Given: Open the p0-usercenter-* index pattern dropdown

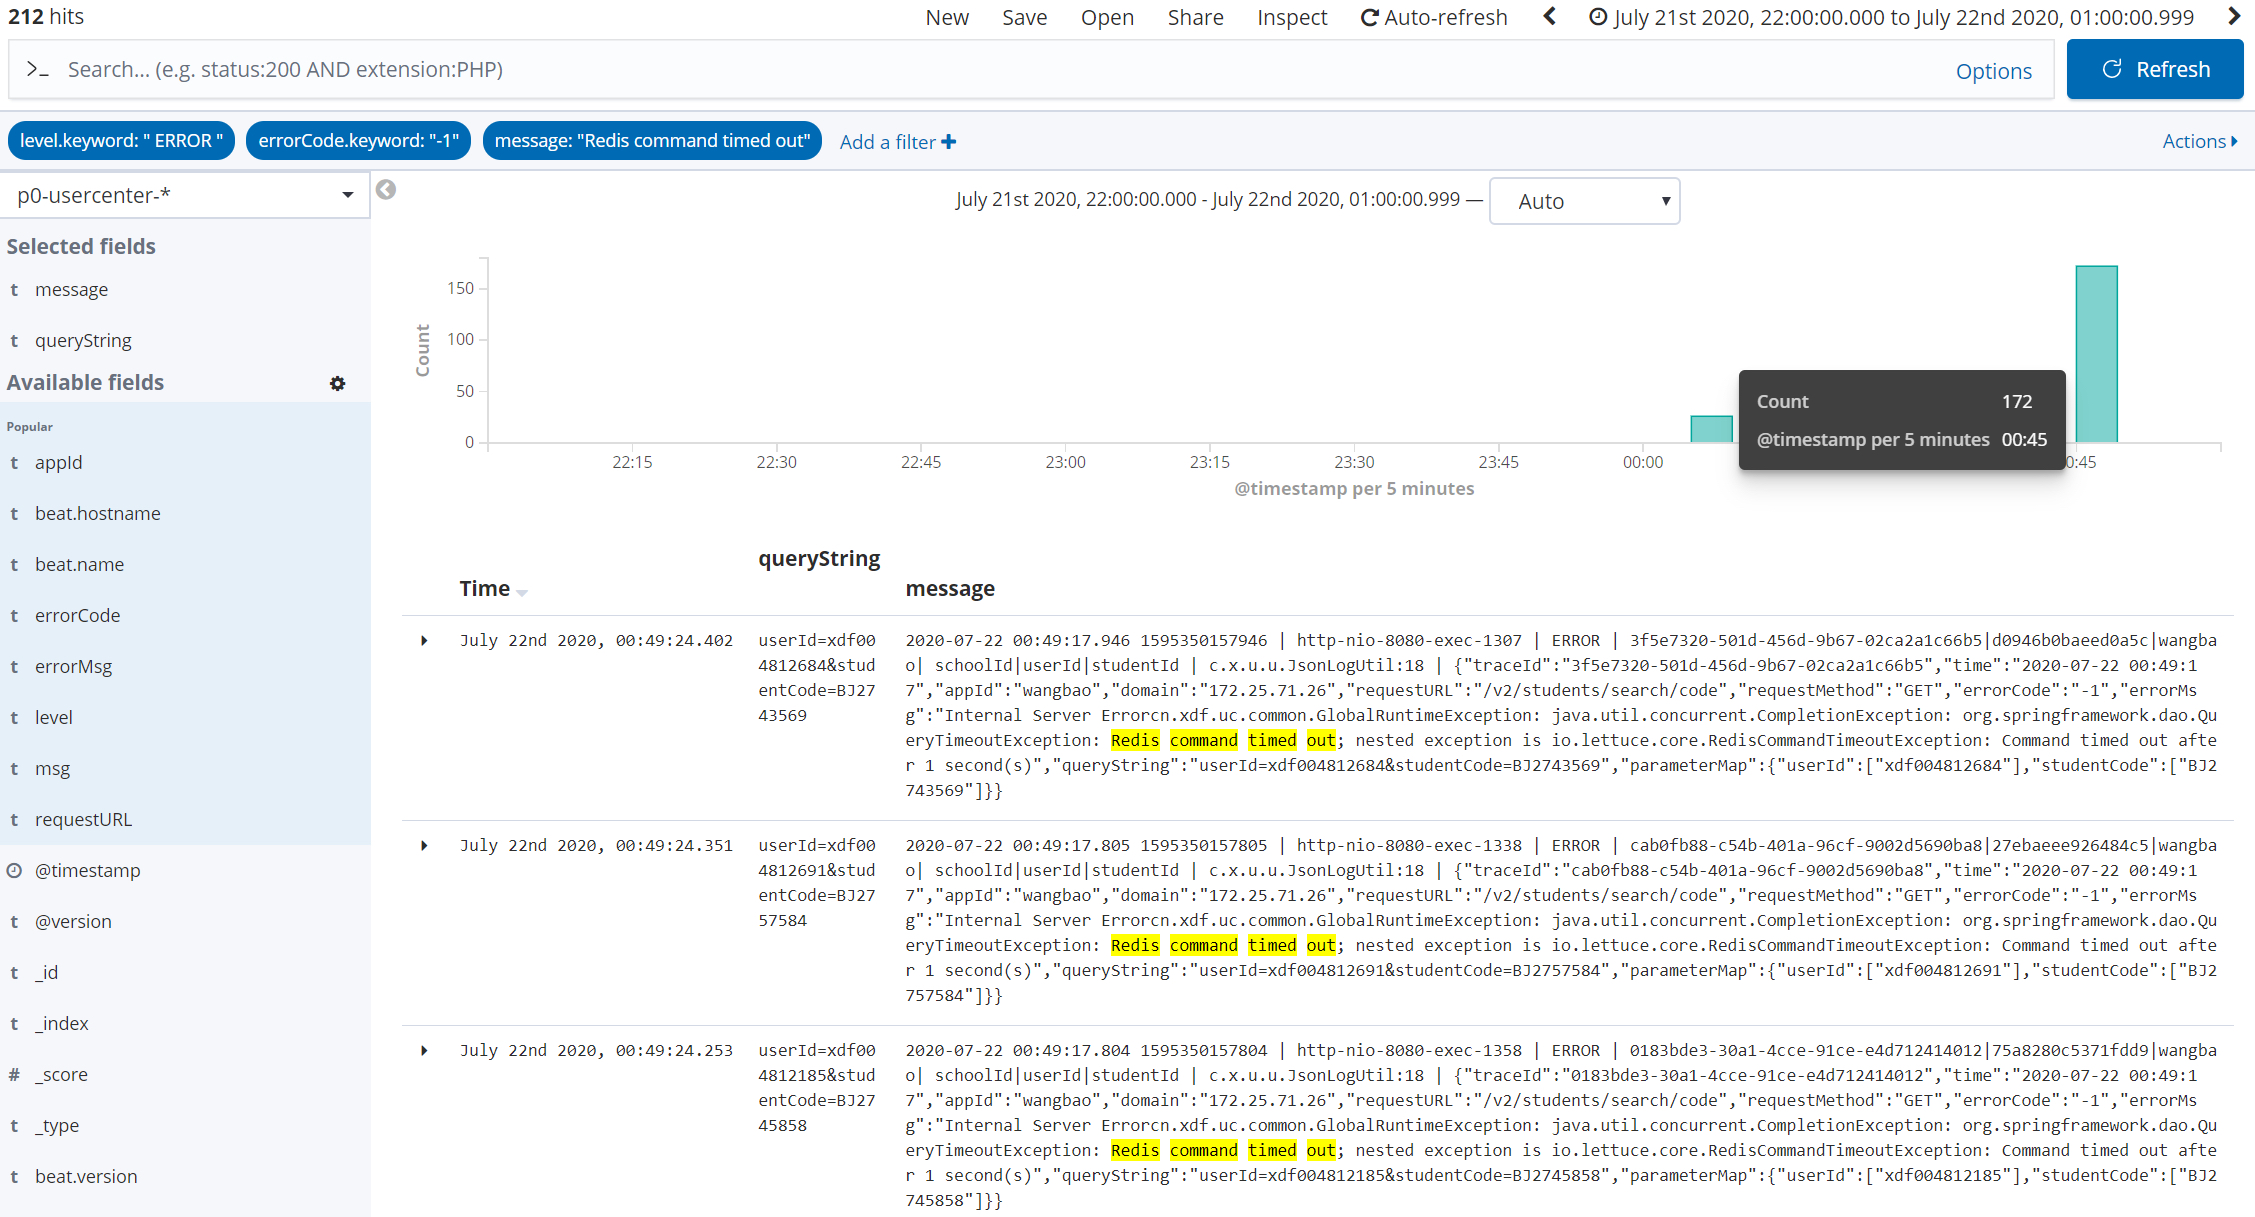Looking at the screenshot, I should tap(185, 195).
